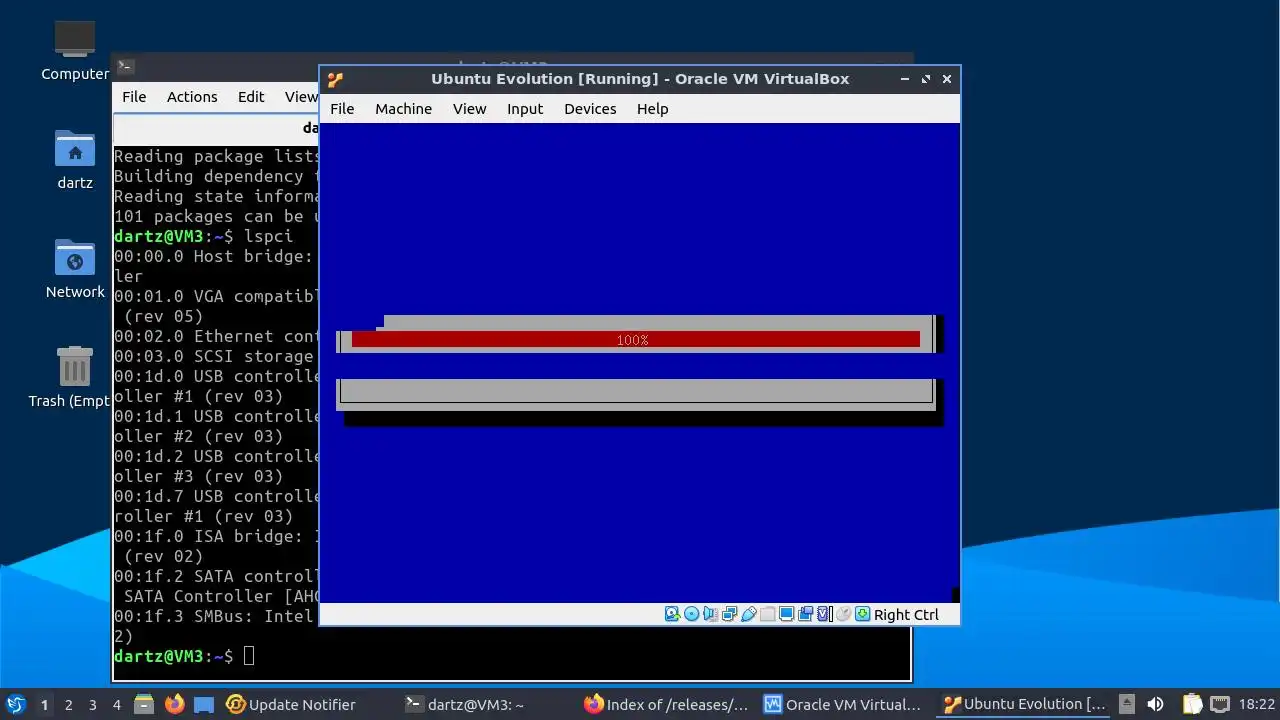This screenshot has height=720, width=1280.
Task: Click the USB devices icon in VirtualBox status bar
Action: pos(748,614)
